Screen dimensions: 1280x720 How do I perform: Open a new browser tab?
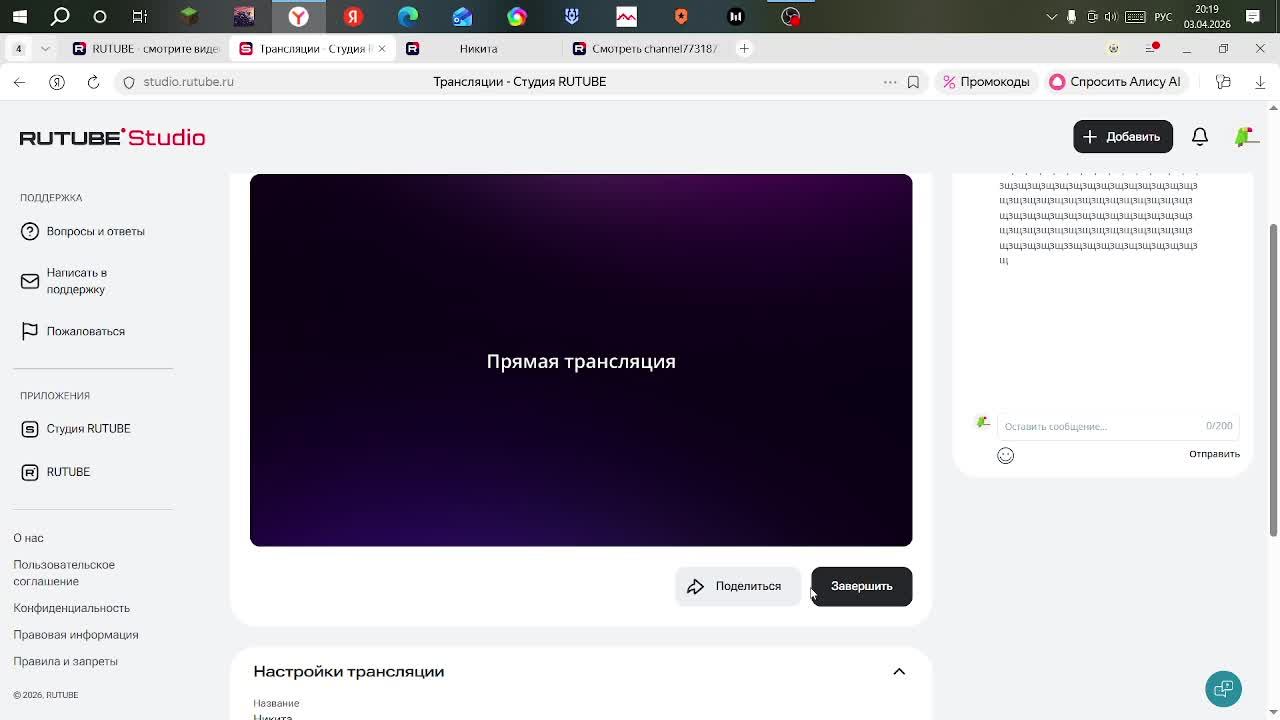744,48
